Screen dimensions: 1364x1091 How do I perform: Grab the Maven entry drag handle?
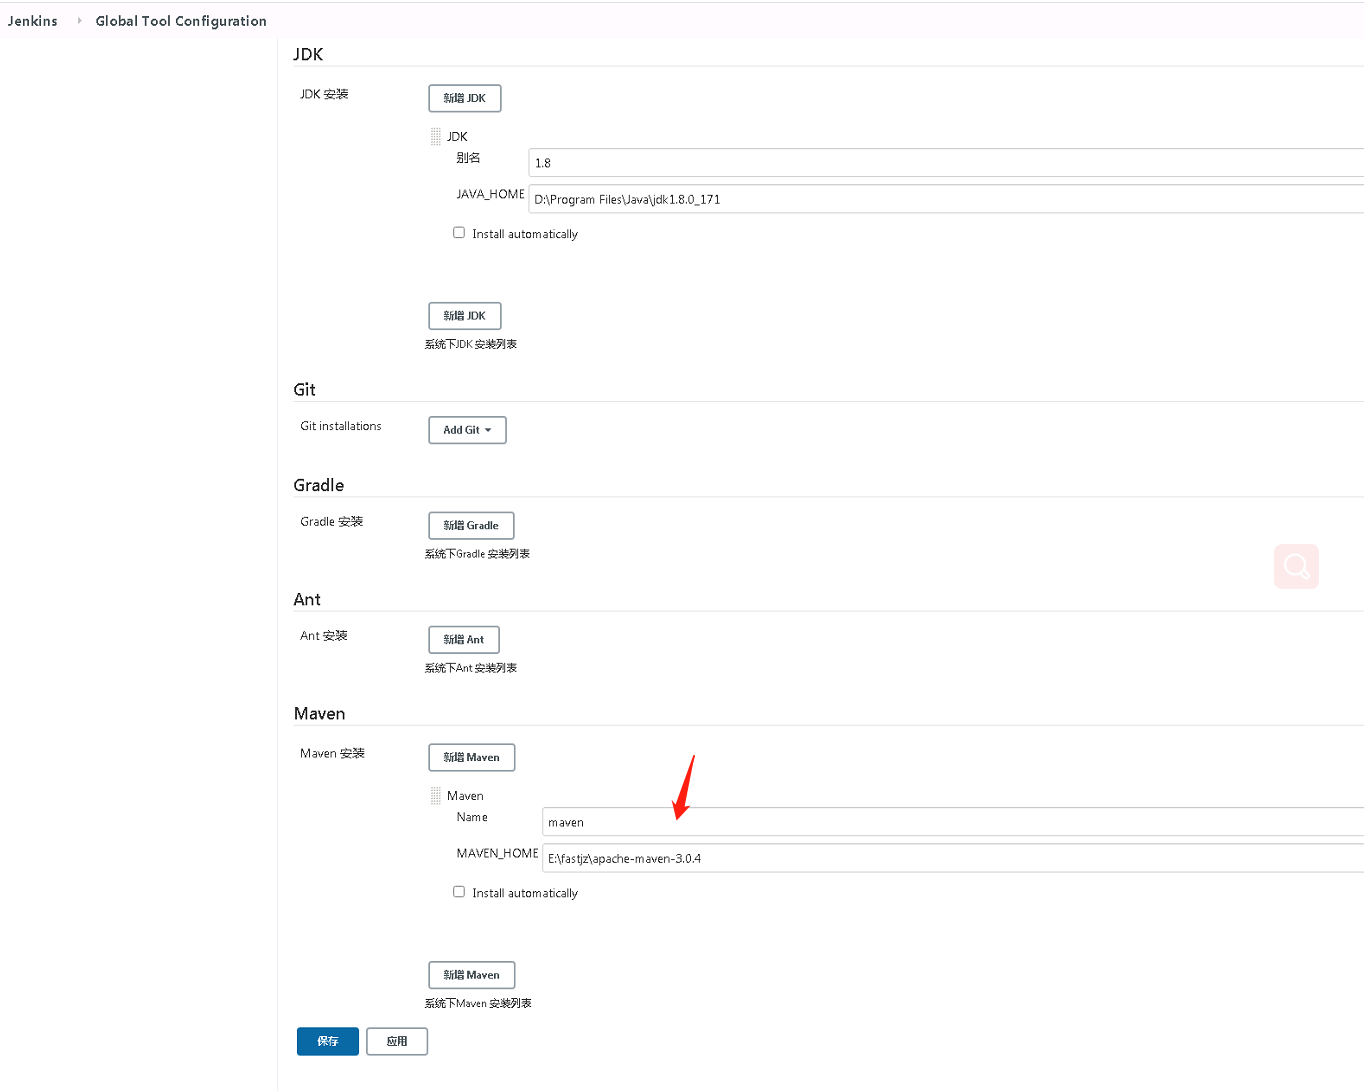[x=436, y=796]
